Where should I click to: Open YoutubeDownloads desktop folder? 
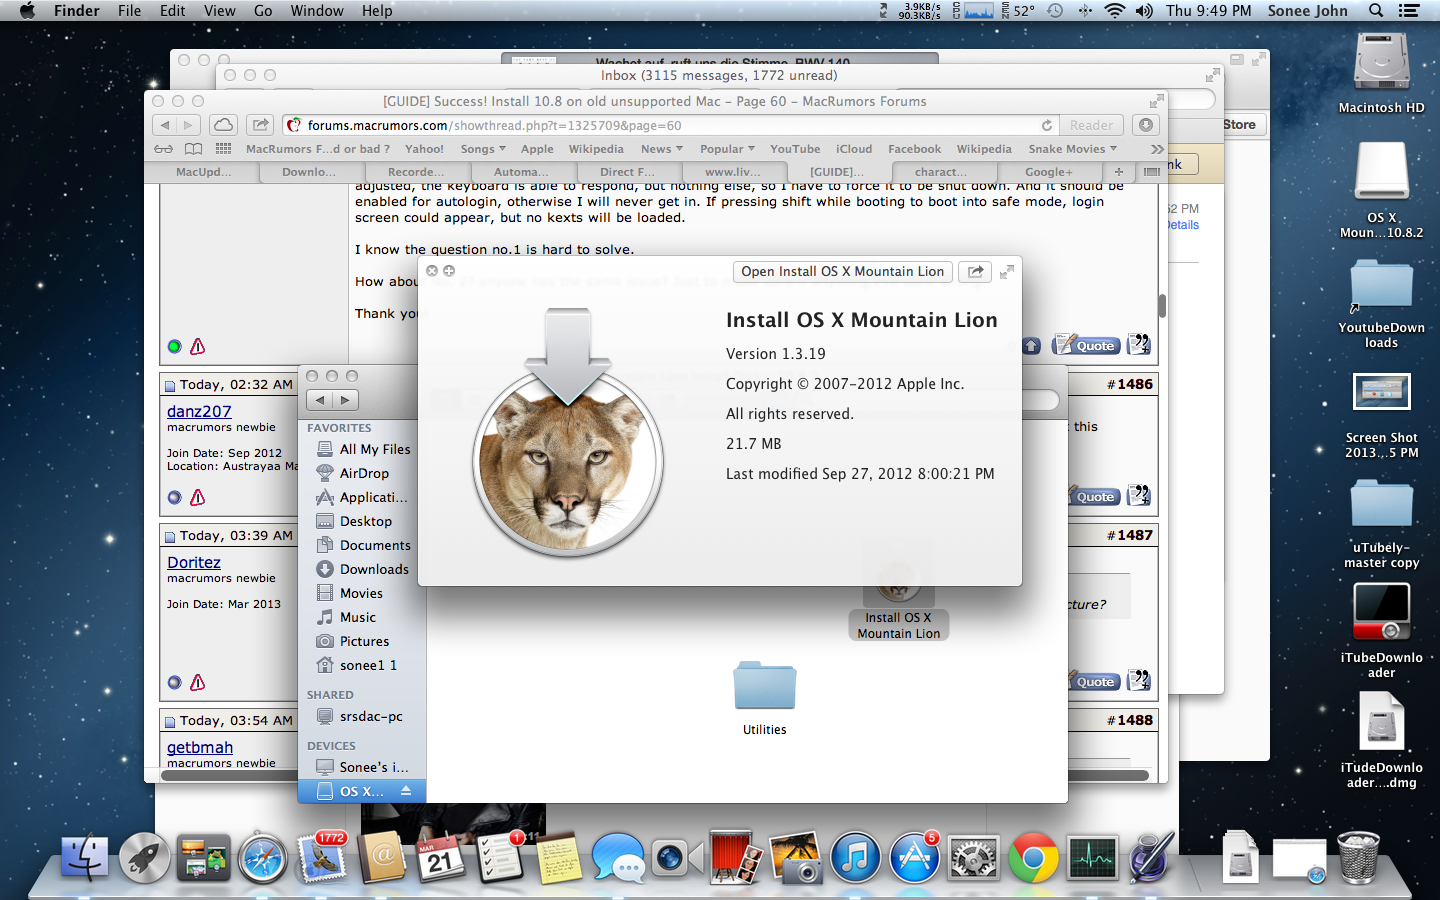coord(1382,303)
